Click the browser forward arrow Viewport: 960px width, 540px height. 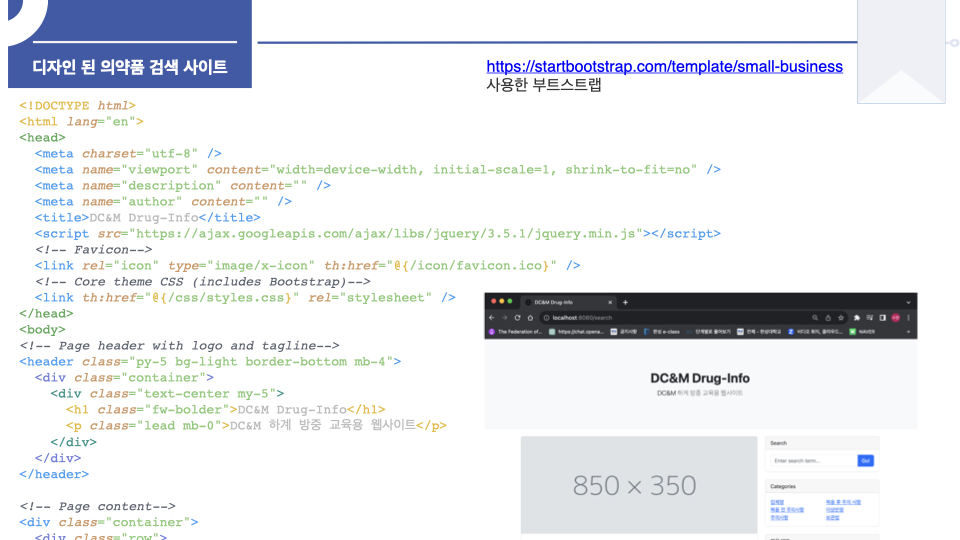504,318
